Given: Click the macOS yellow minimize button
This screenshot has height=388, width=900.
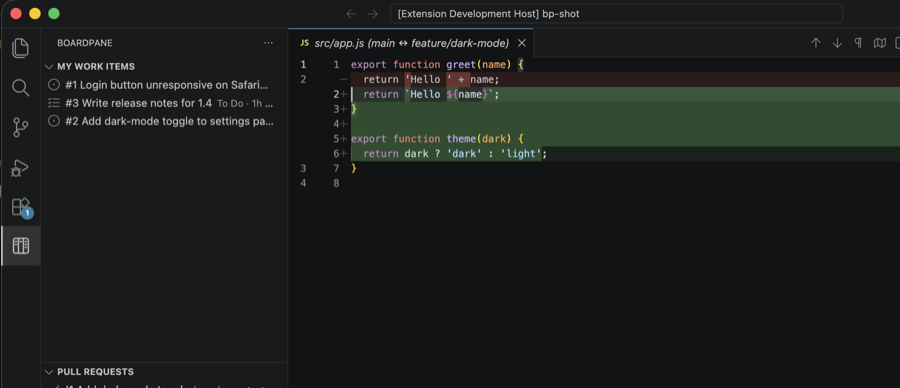Looking at the screenshot, I should [x=35, y=14].
